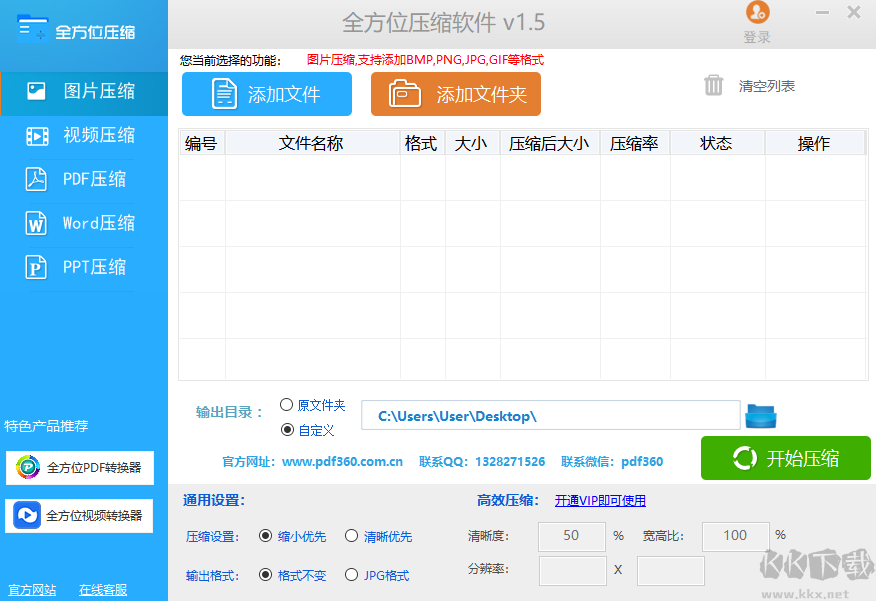Screen dimensions: 876x601
Task: Click 添加文件 to add files
Action: pyautogui.click(x=266, y=93)
